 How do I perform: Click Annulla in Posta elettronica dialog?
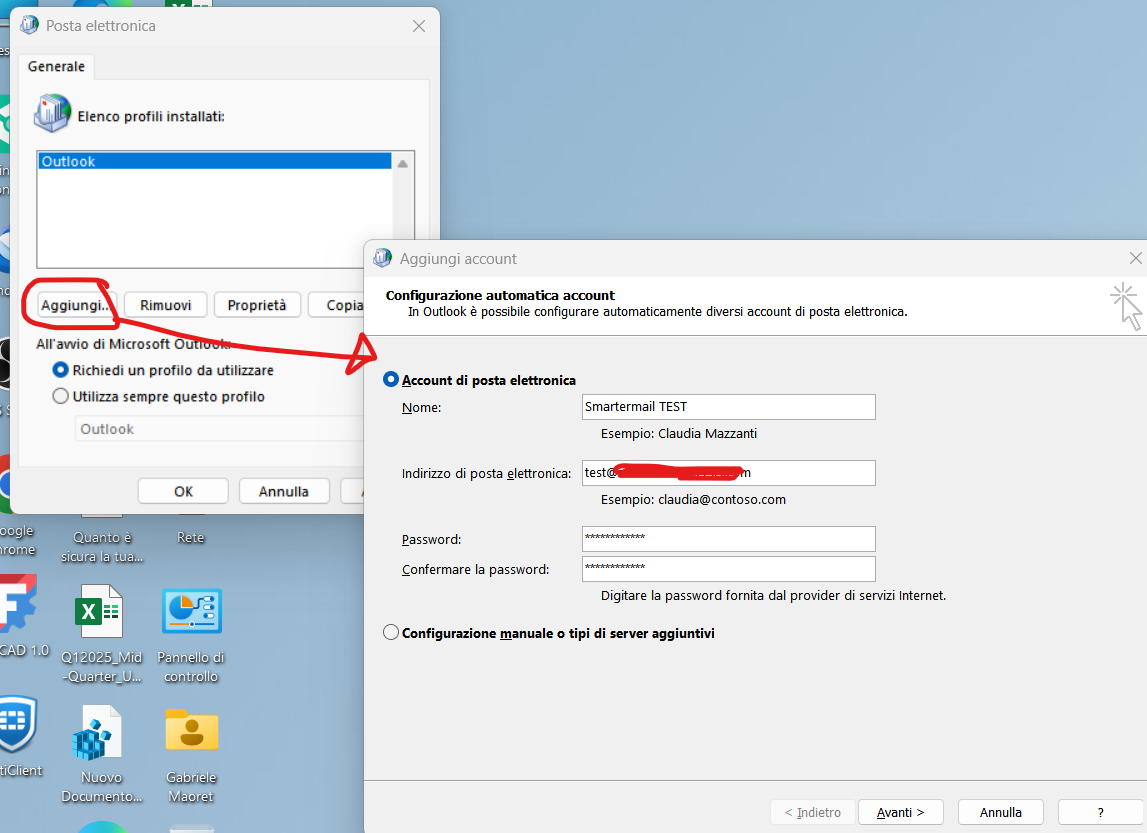point(284,491)
